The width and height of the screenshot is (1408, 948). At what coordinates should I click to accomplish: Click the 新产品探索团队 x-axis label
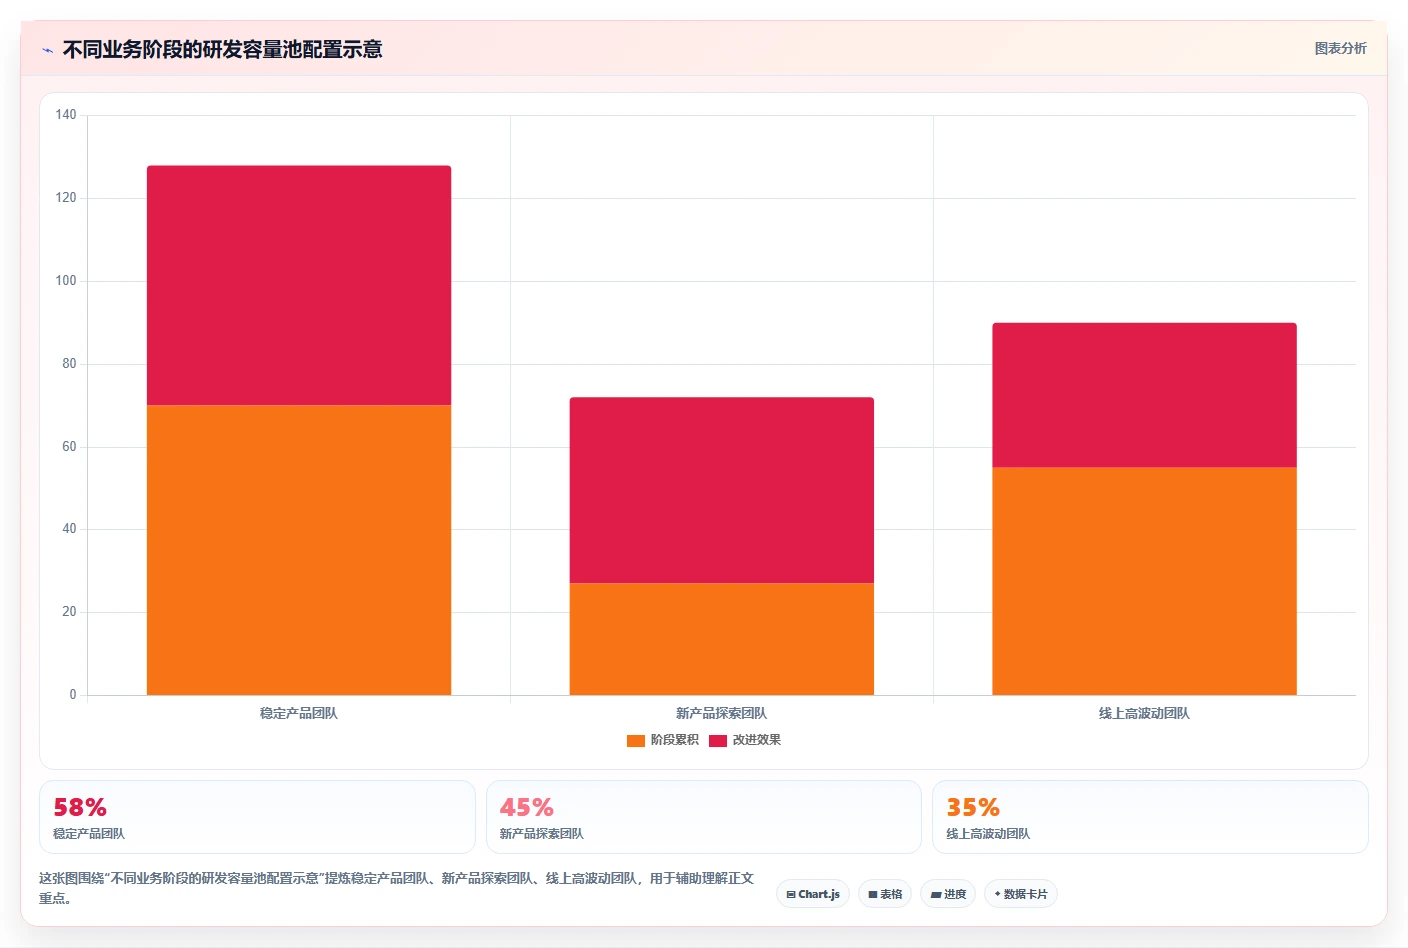(722, 713)
